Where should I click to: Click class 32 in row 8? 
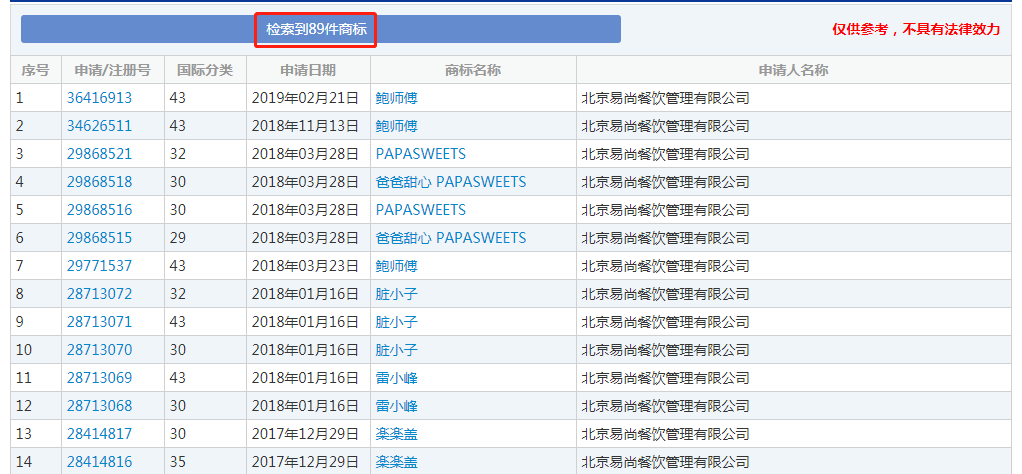pyautogui.click(x=178, y=294)
